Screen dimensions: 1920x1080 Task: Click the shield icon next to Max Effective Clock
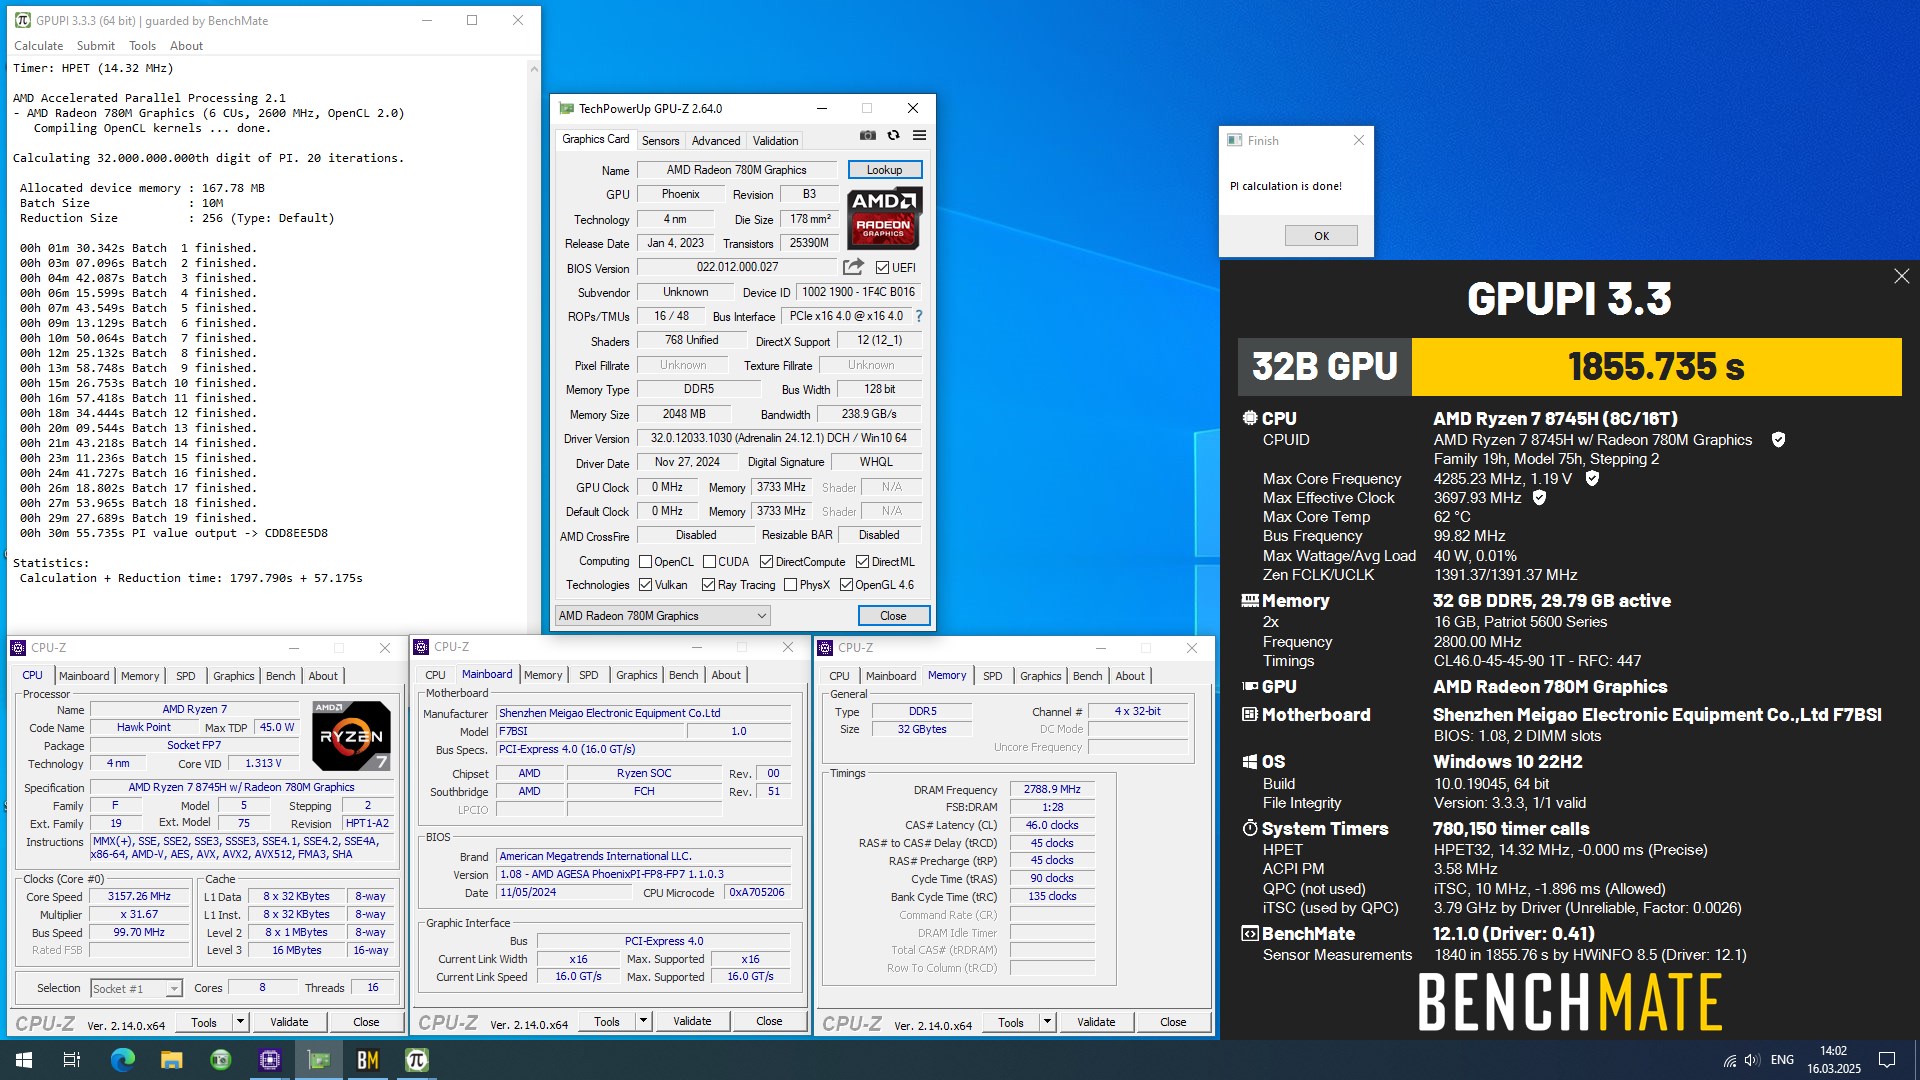(x=1539, y=498)
